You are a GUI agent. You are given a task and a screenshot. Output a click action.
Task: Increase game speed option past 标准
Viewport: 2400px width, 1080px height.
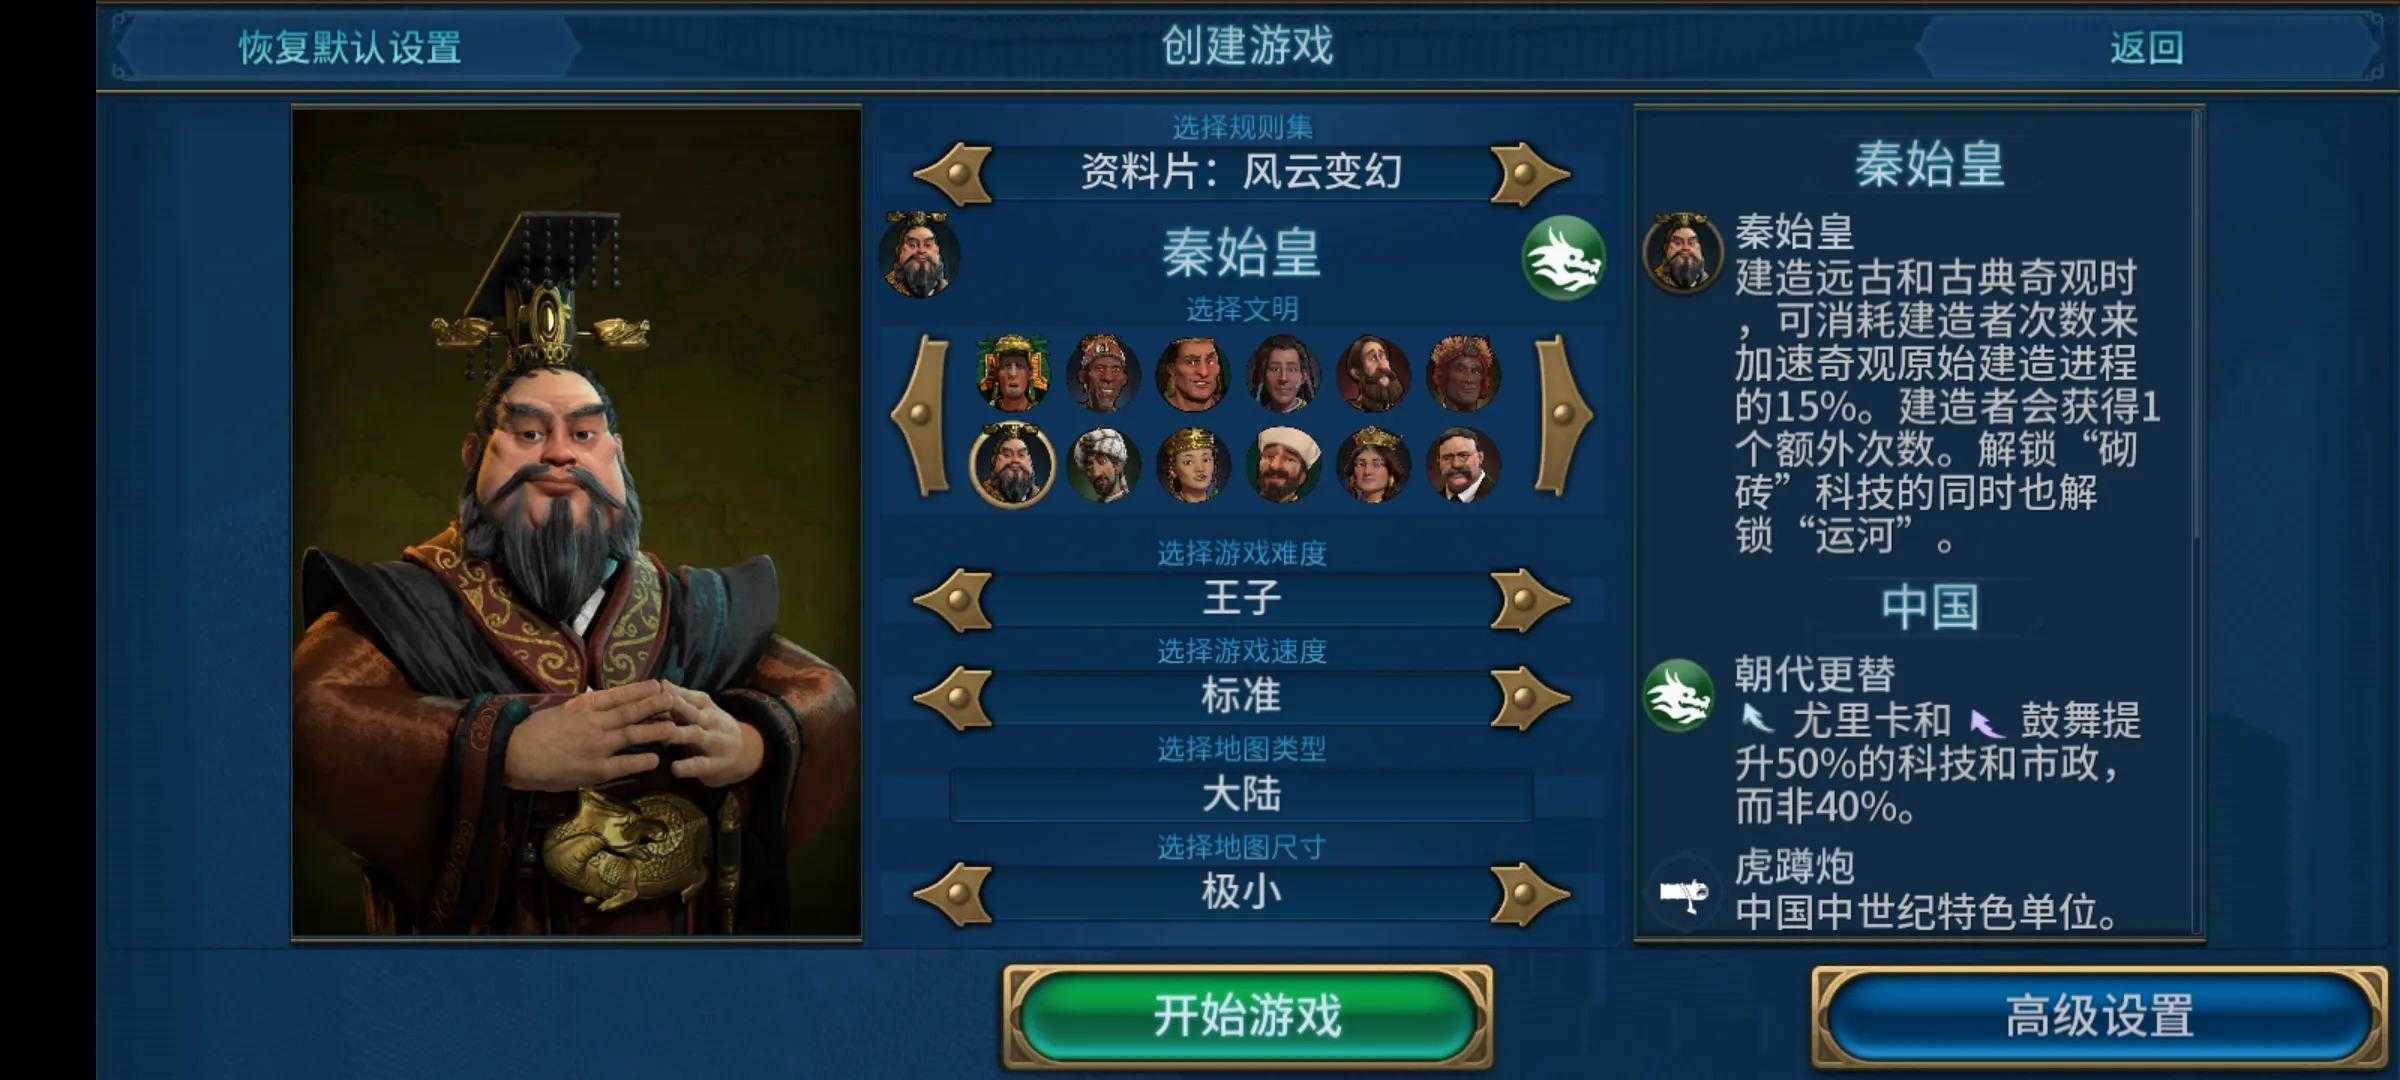click(1527, 698)
